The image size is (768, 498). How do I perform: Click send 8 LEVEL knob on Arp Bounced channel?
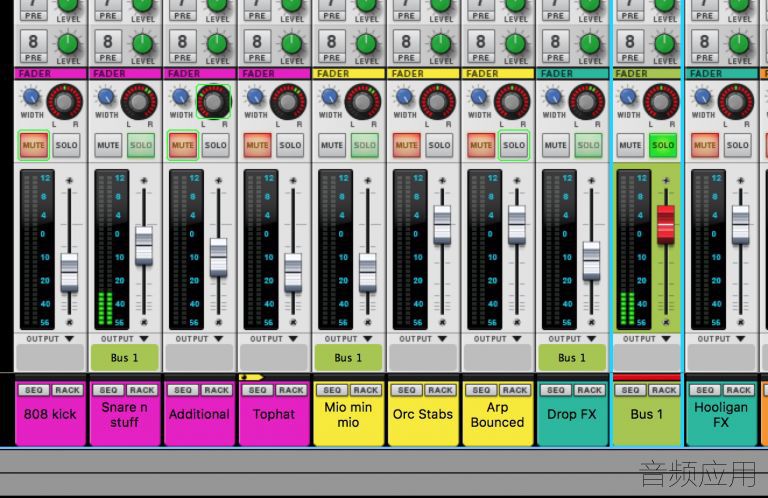[516, 44]
